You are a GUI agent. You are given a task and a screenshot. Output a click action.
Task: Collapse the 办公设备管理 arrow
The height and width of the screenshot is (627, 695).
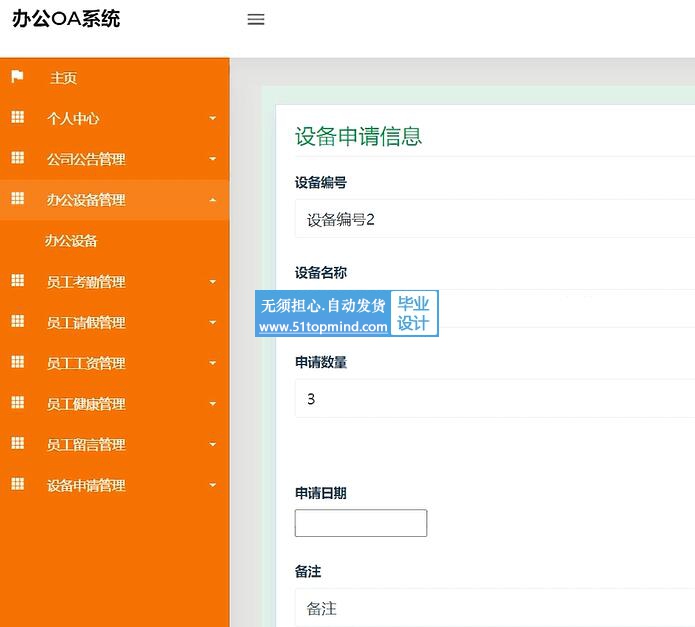point(213,200)
